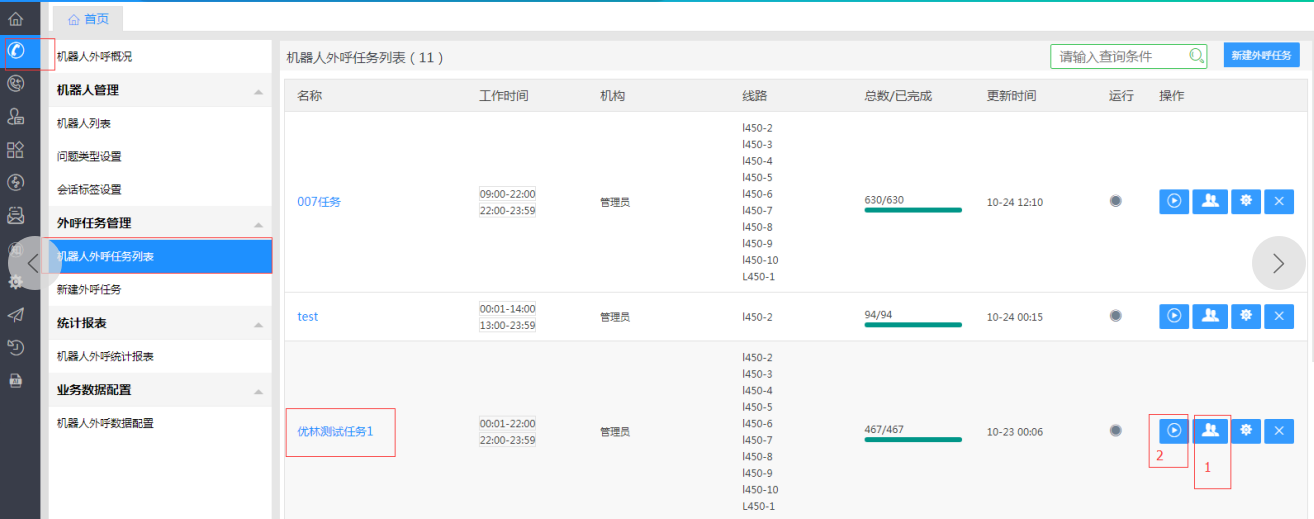Viewport: 1314px width, 519px height.
Task: Delete the test task using X icon
Action: [x=1279, y=316]
